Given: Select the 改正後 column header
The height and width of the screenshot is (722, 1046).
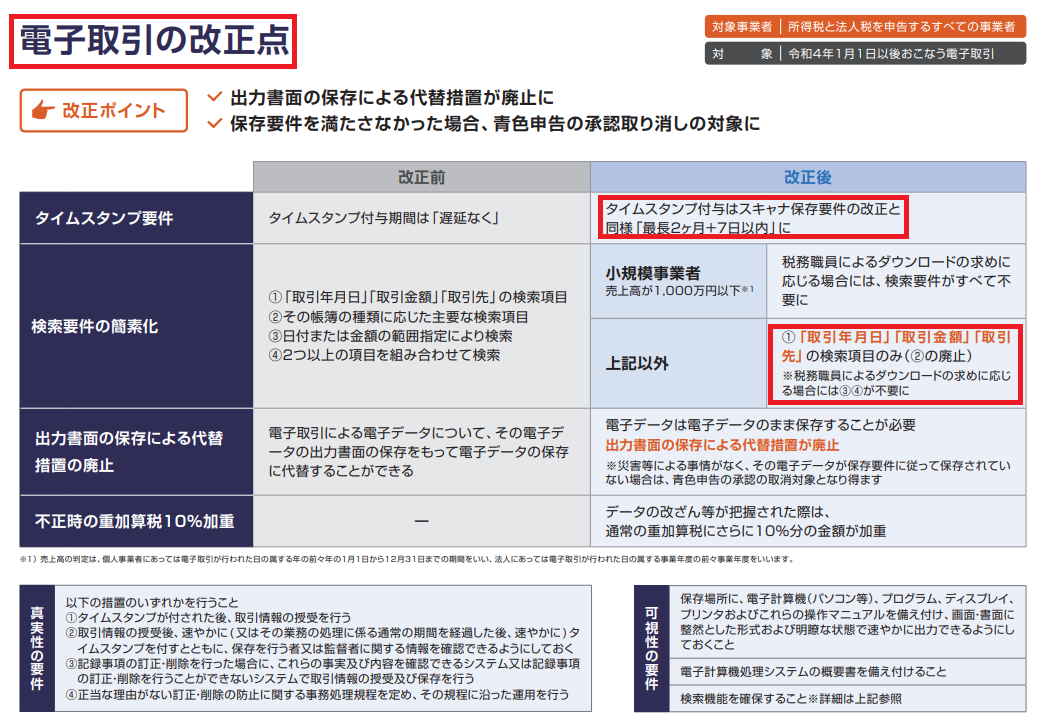Looking at the screenshot, I should point(807,177).
